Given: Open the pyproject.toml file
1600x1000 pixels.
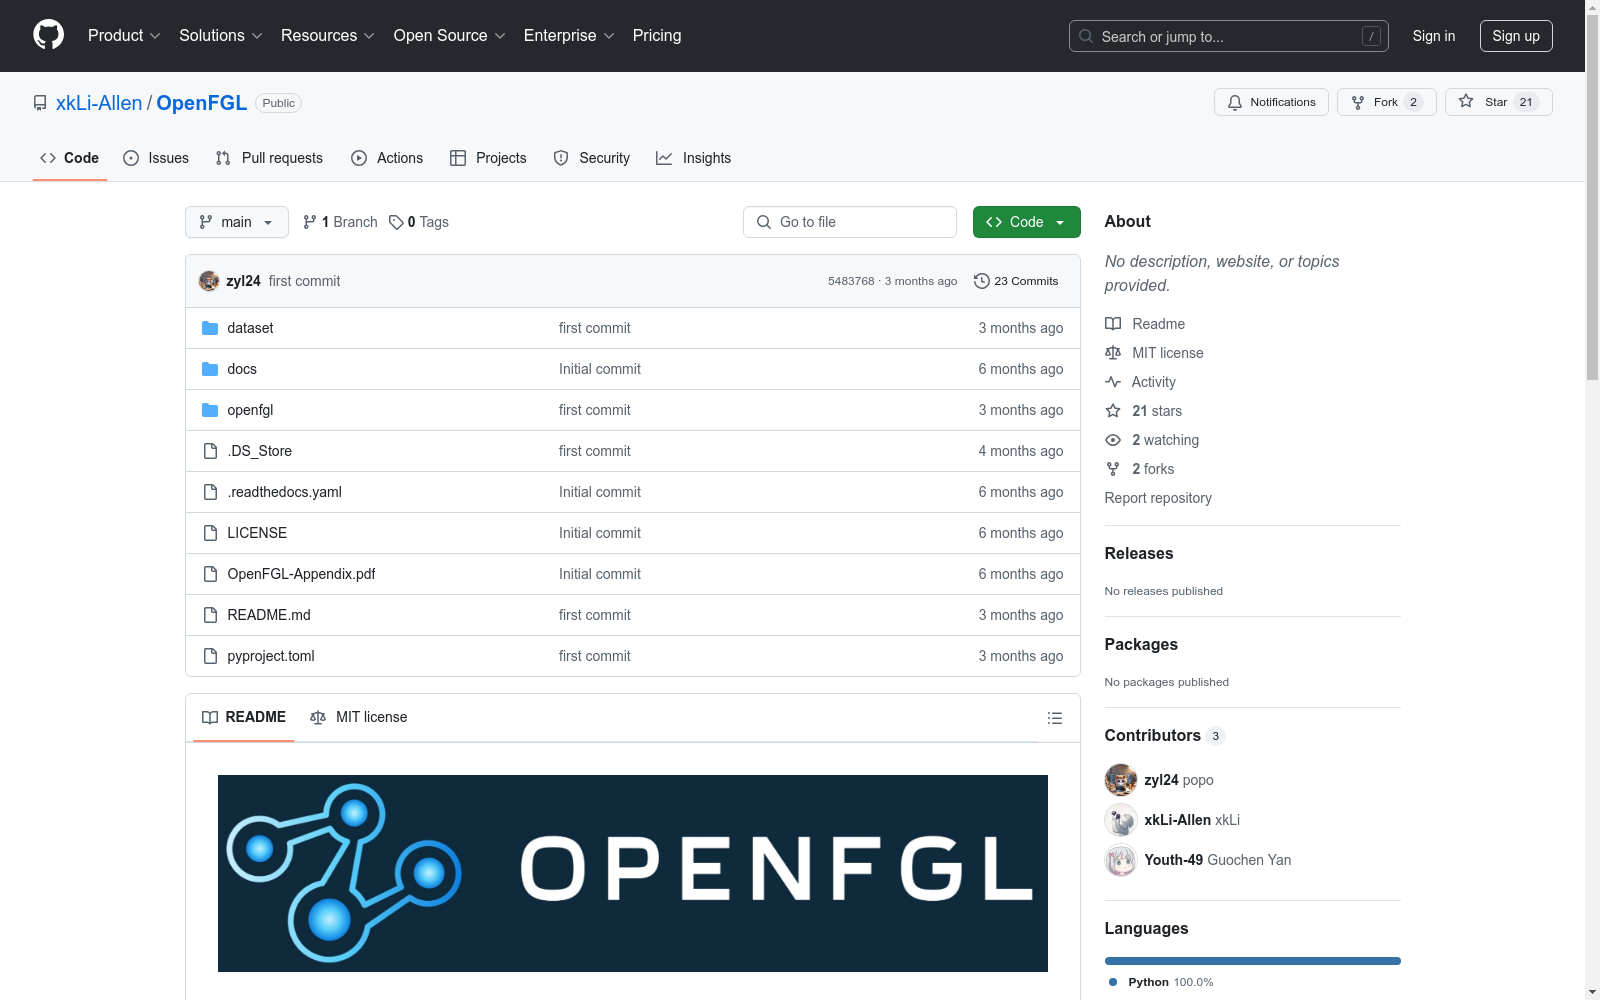Looking at the screenshot, I should pos(271,656).
